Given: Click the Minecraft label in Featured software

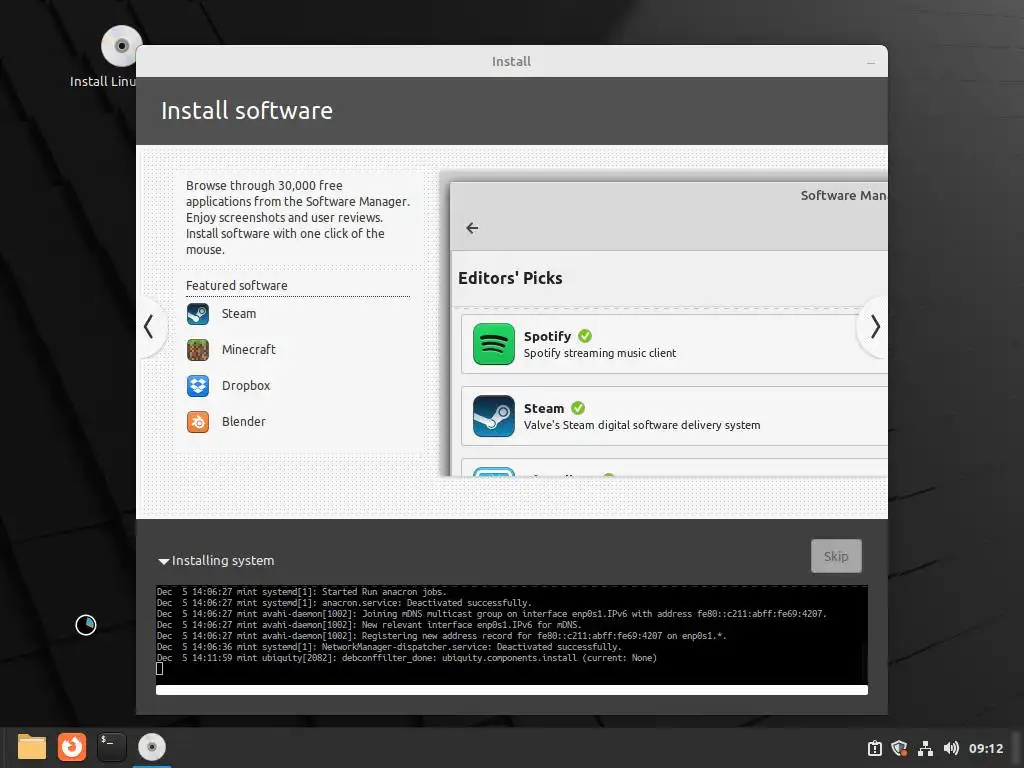Looking at the screenshot, I should click(x=249, y=349).
